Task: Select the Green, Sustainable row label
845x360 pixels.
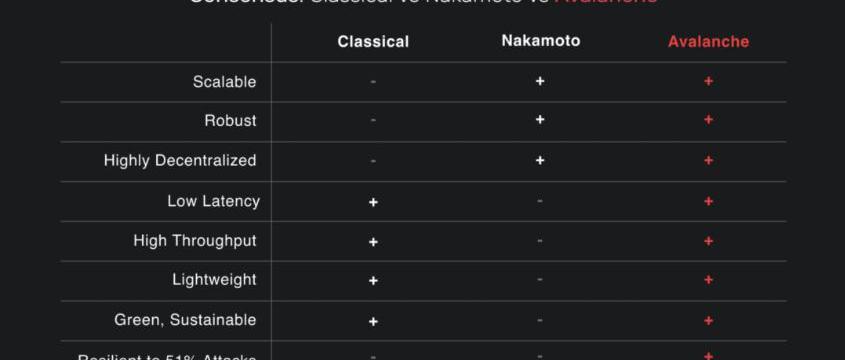Action: coord(185,320)
